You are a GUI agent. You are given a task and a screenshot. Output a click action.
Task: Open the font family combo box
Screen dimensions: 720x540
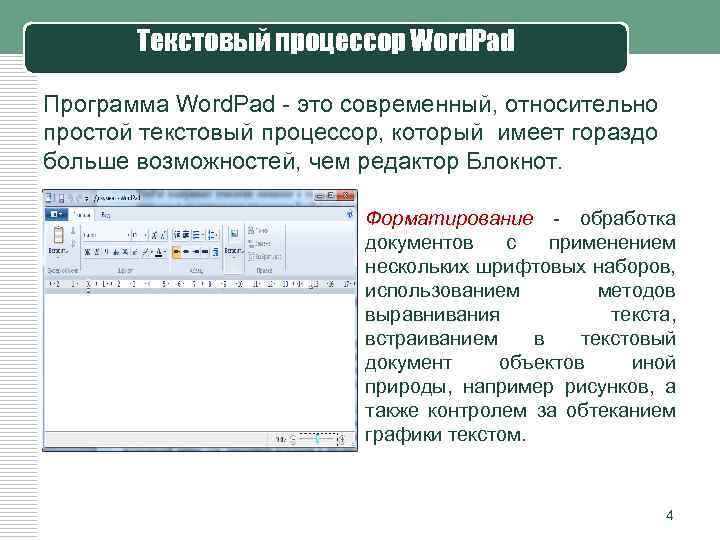tap(106, 235)
